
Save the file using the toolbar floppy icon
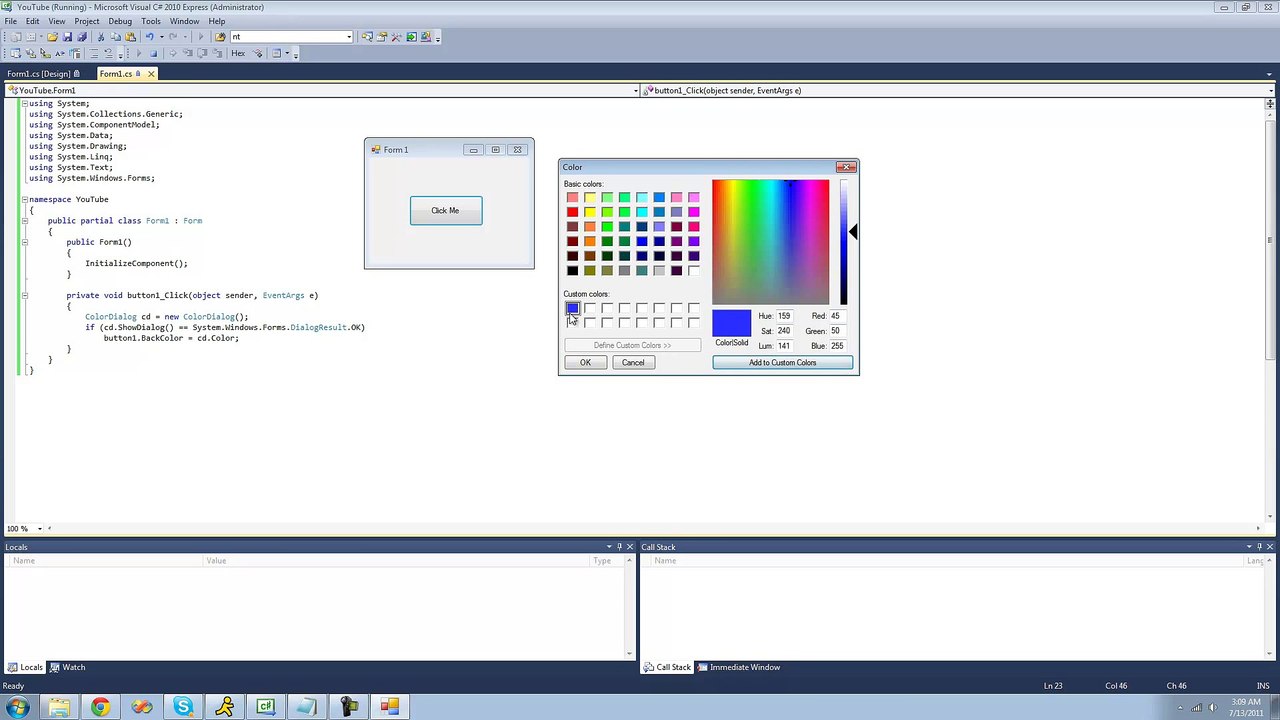coord(67,37)
